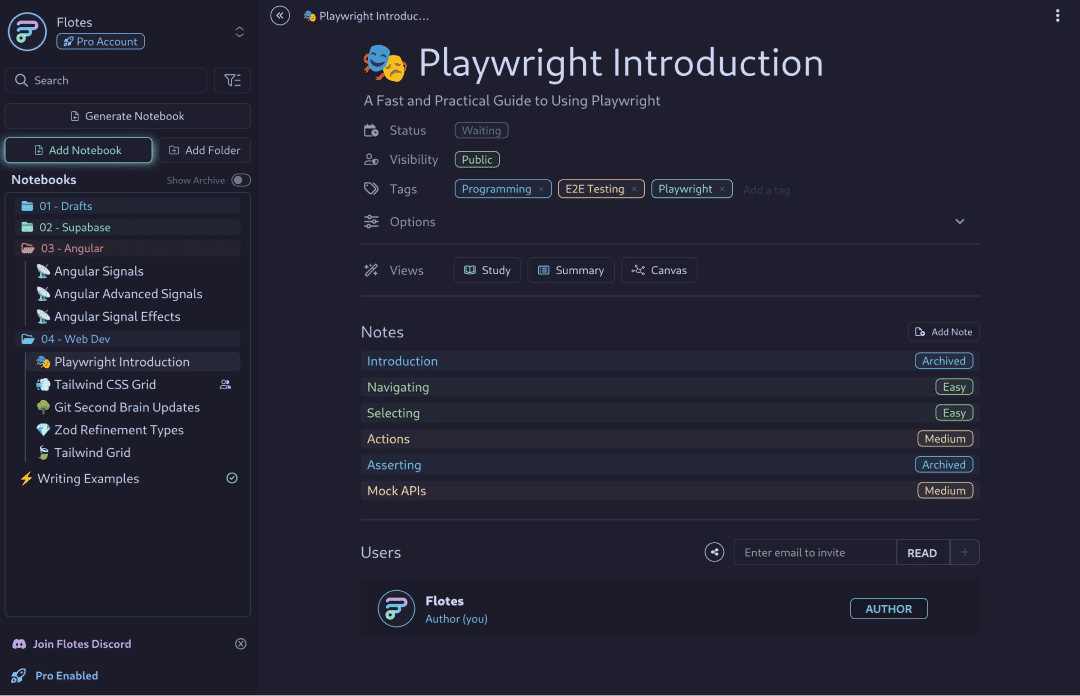Click the email invite input field
This screenshot has height=696, width=1080.
tap(815, 552)
